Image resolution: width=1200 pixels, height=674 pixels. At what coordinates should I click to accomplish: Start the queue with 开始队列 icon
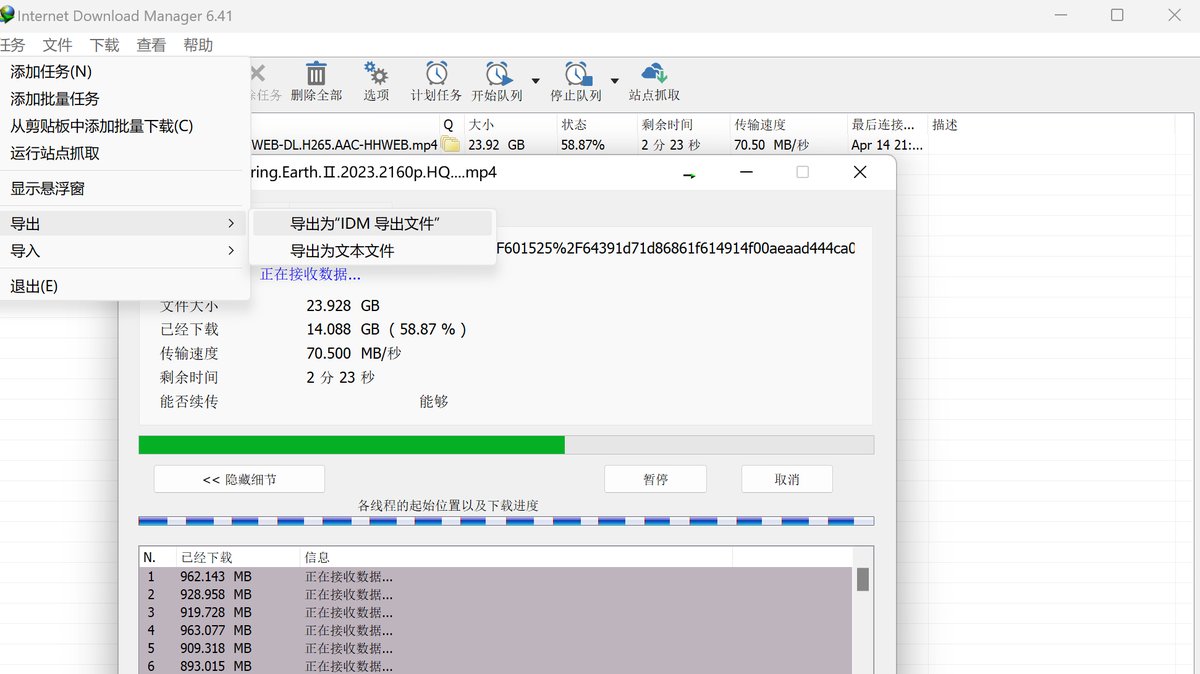(x=498, y=74)
